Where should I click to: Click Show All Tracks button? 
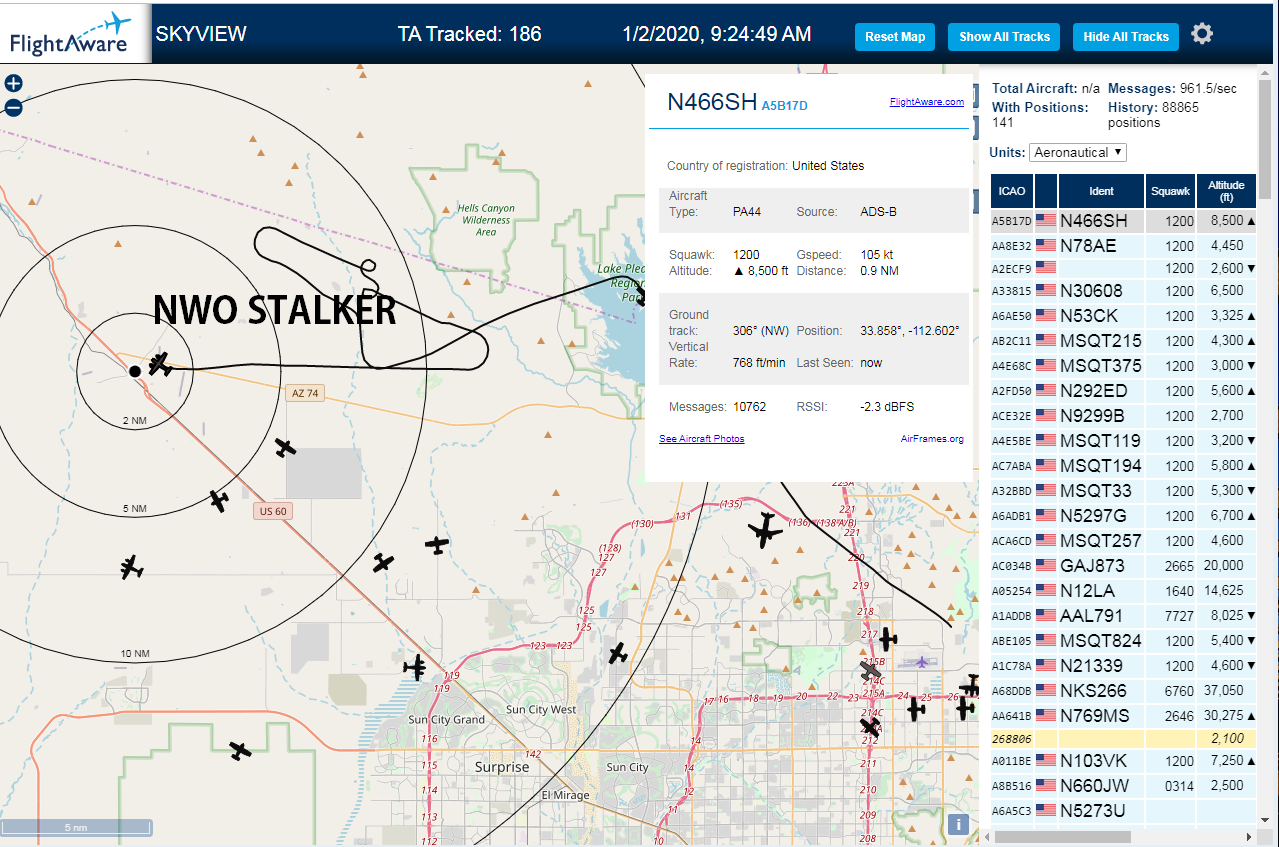tap(1004, 37)
